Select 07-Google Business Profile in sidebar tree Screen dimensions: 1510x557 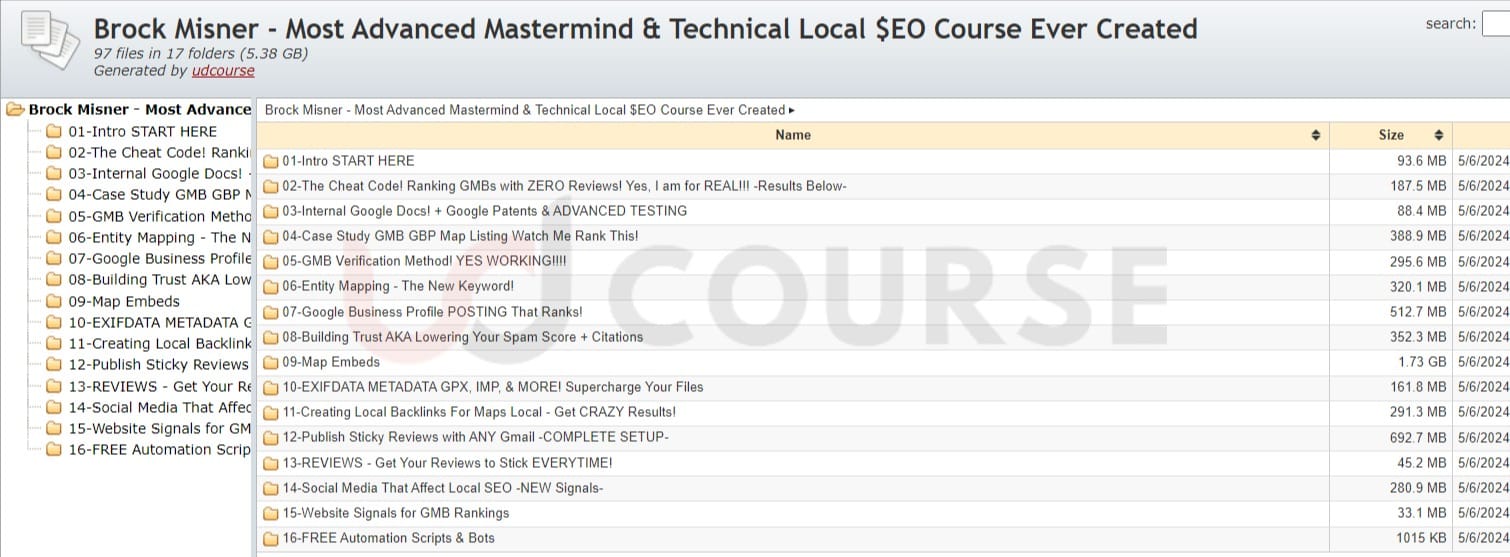pos(159,259)
